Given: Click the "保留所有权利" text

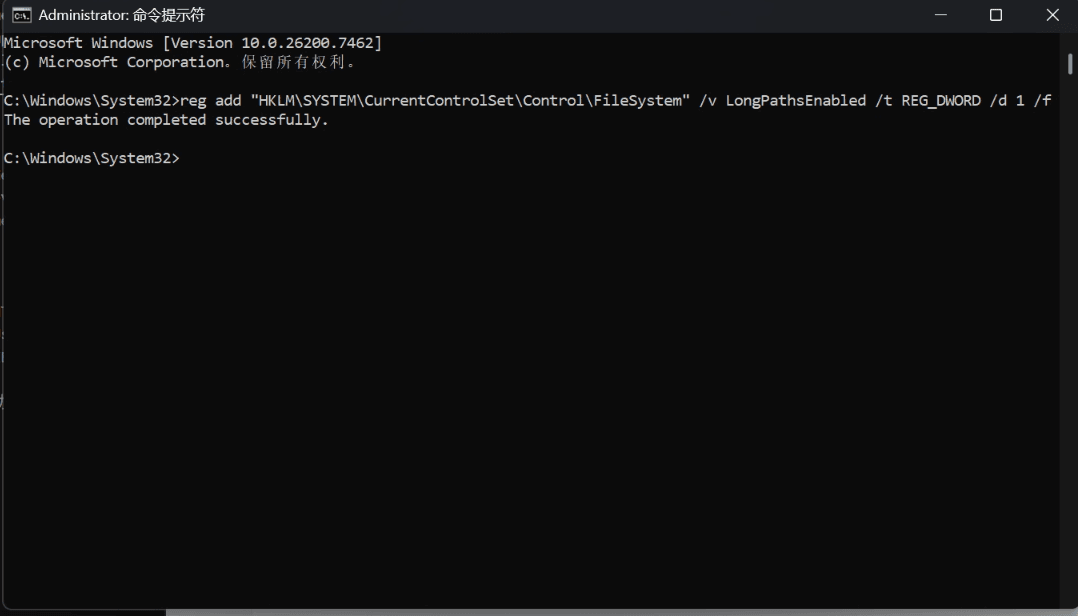Looking at the screenshot, I should click(298, 62).
